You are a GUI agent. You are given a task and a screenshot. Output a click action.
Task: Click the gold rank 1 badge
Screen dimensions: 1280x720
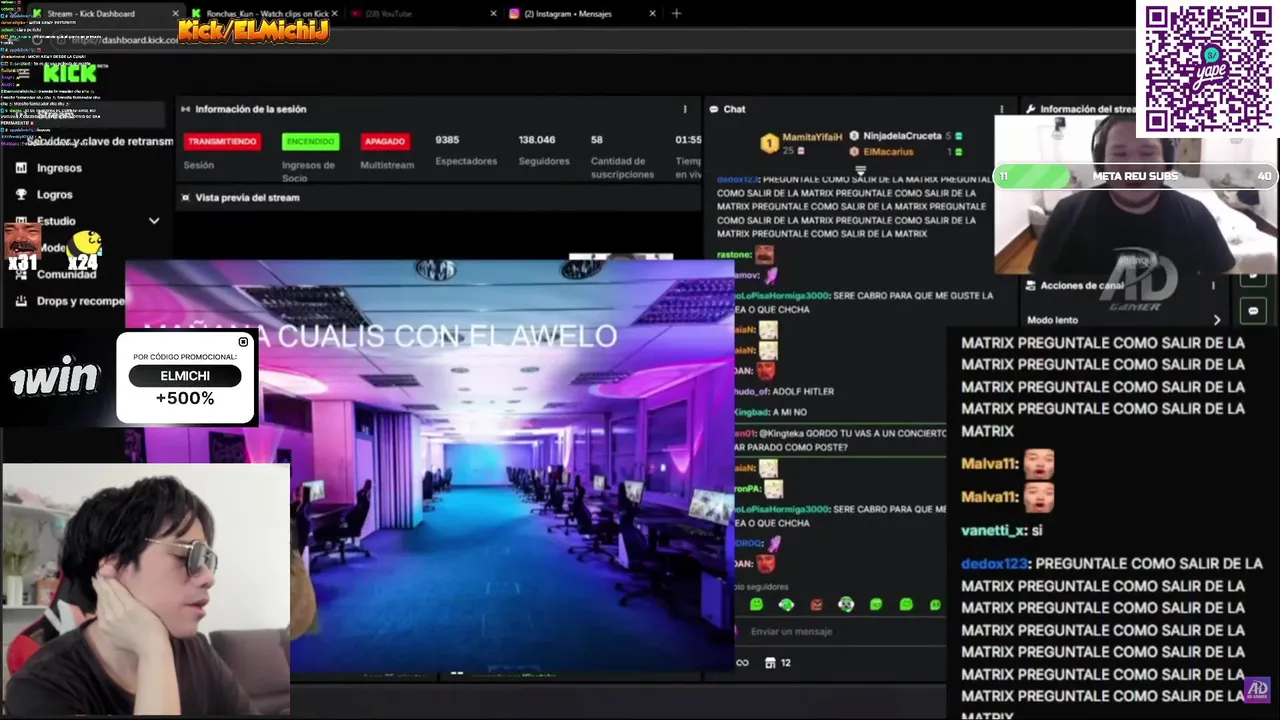pos(769,144)
